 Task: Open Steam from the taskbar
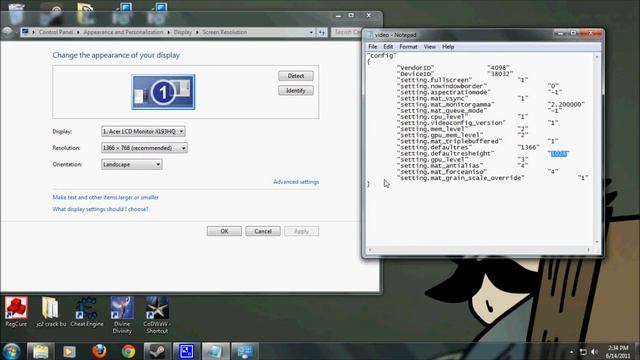(x=157, y=351)
